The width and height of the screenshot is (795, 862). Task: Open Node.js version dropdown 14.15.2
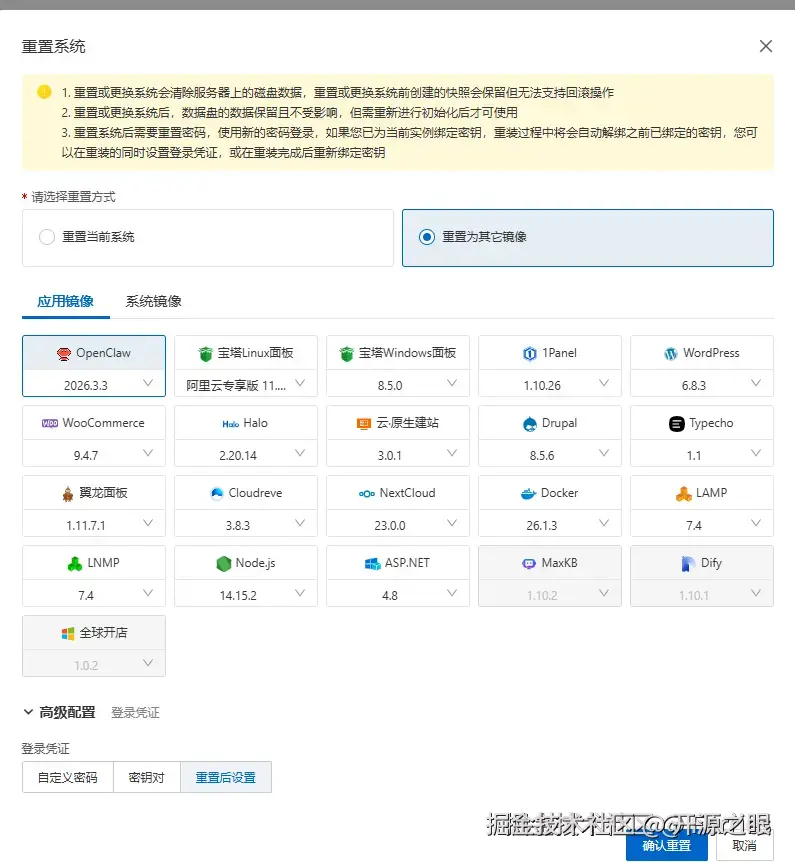tap(246, 593)
